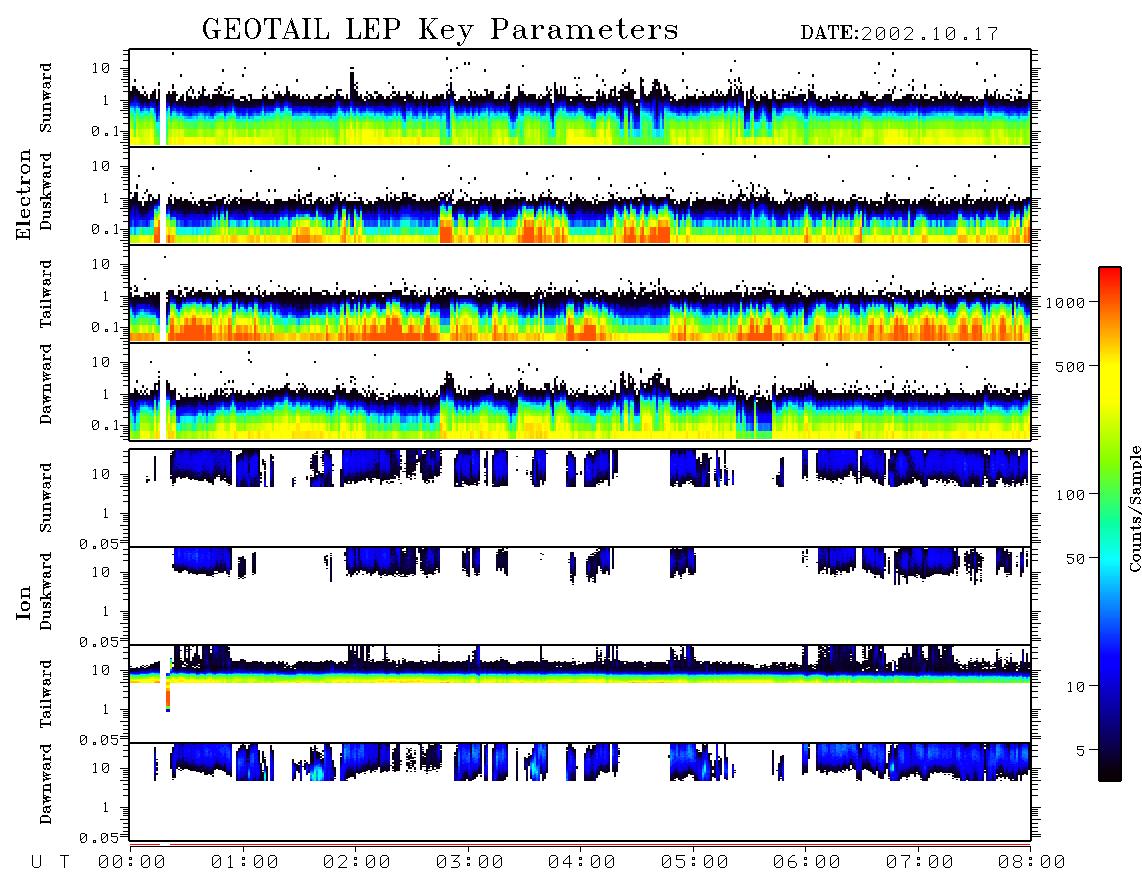The image size is (1142, 880).
Task: Click inside the Electron Dawnward spectrogram panel
Action: click(x=580, y=392)
